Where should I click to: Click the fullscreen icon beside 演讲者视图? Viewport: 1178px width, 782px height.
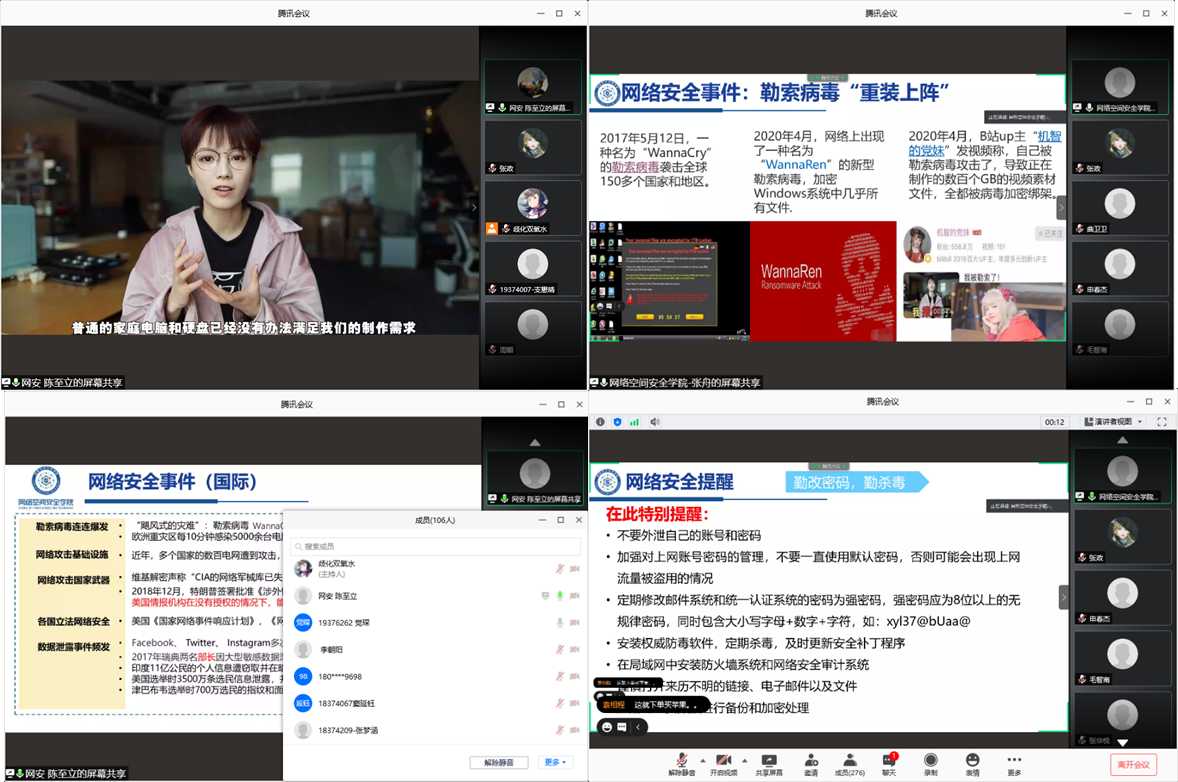1162,422
